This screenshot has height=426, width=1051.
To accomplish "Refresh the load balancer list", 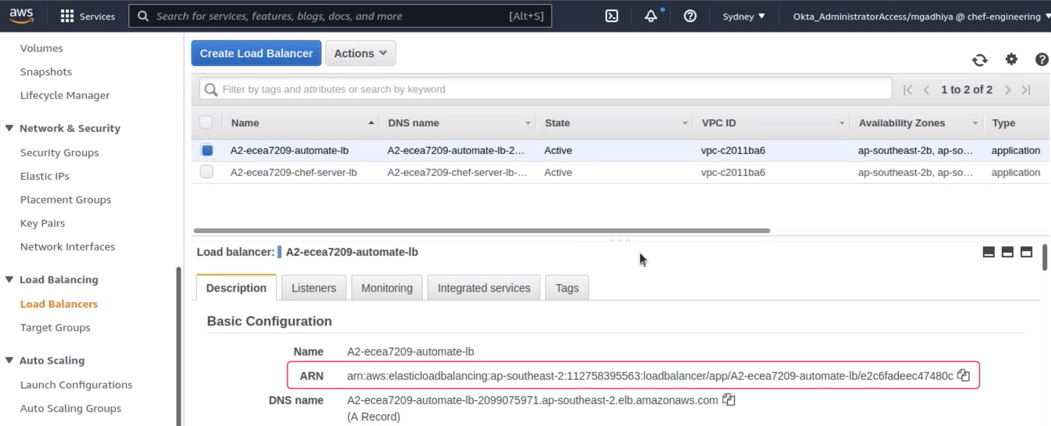I will [x=980, y=60].
